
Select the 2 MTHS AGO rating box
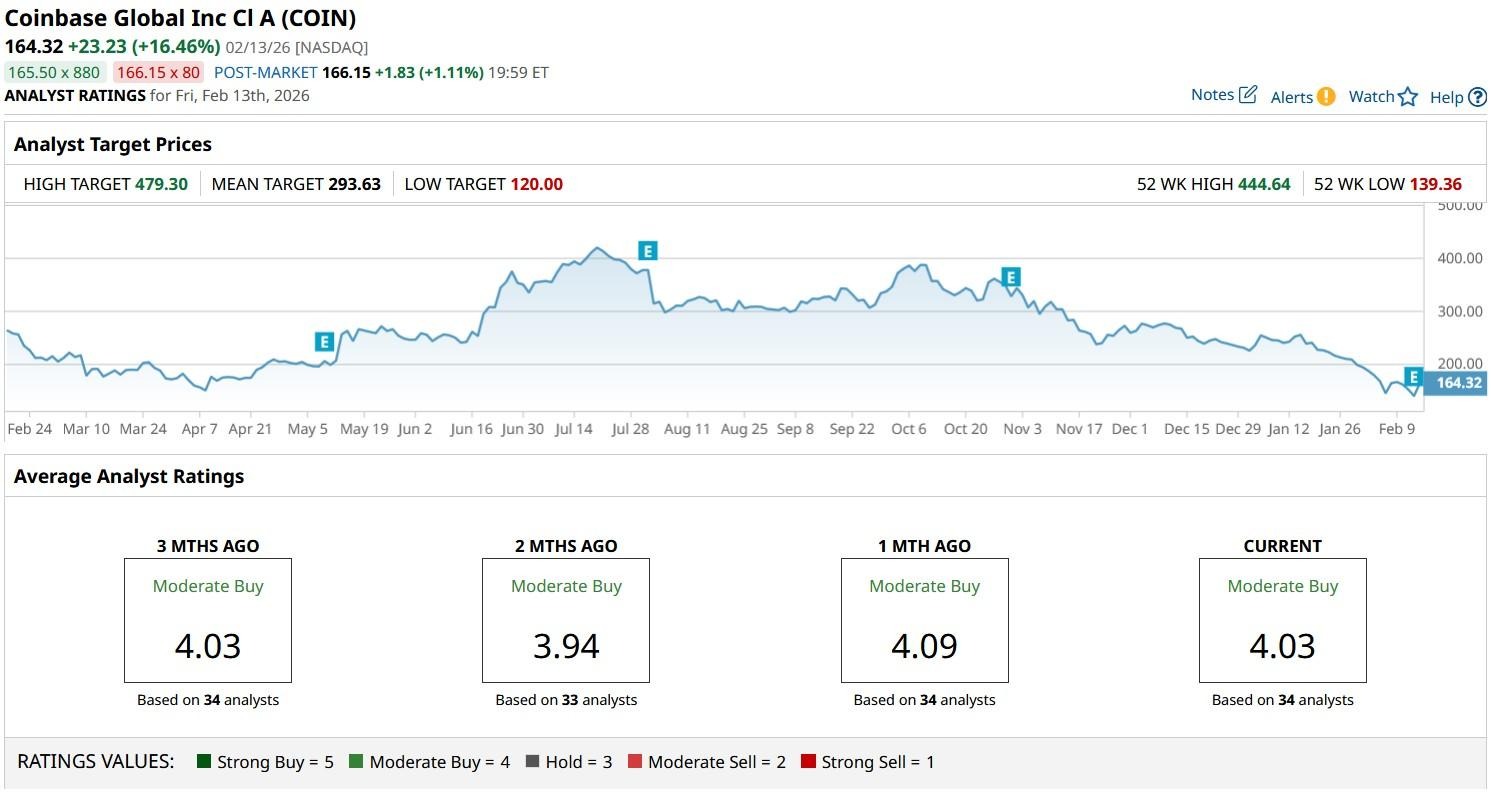click(x=566, y=620)
